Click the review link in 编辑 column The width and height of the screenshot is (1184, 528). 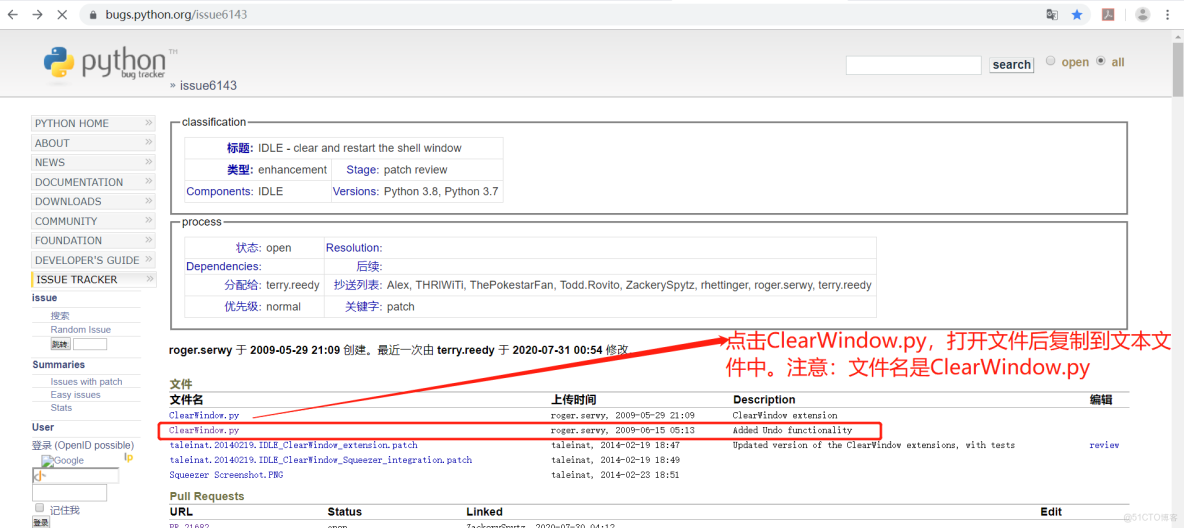(x=1104, y=445)
